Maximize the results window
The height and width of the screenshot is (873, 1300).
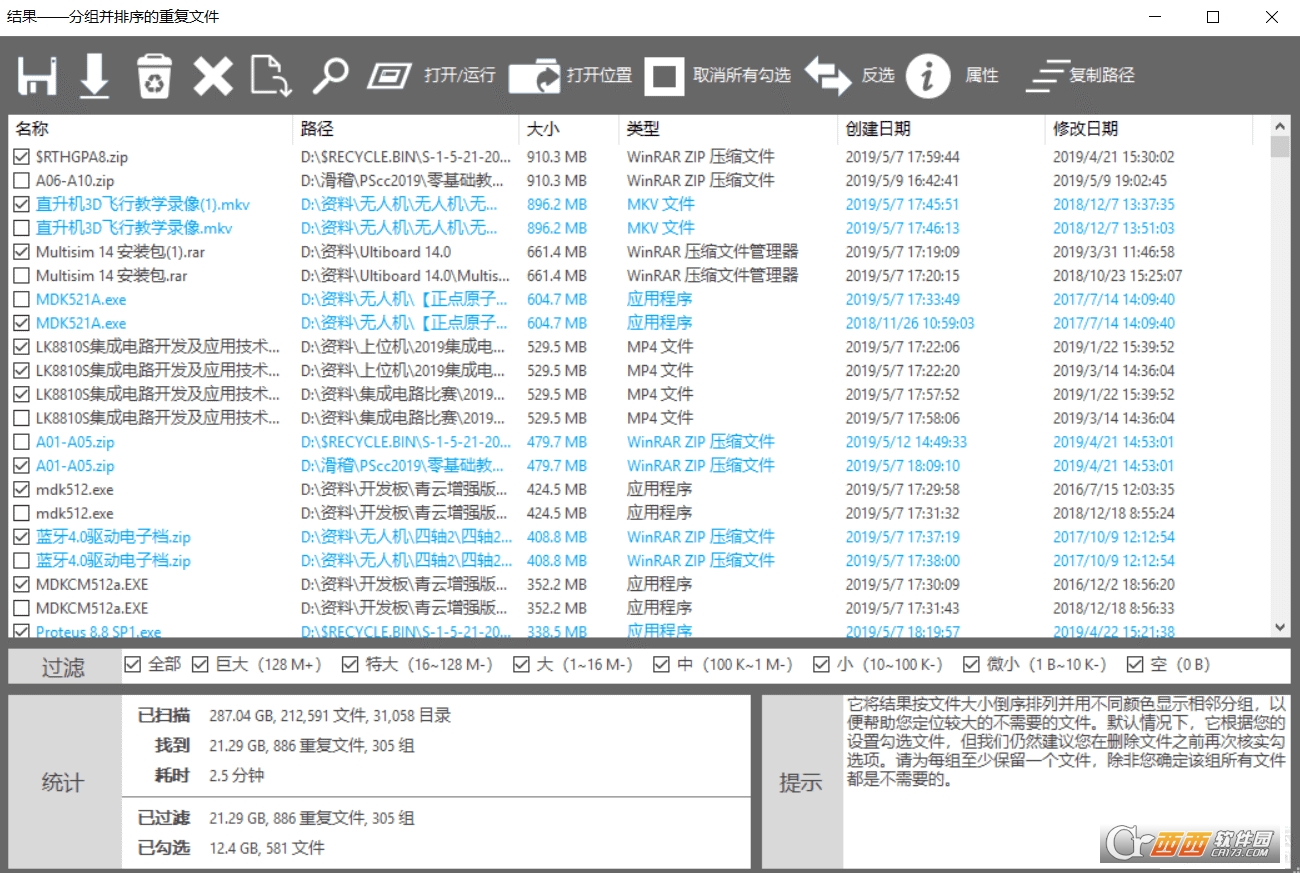pyautogui.click(x=1213, y=17)
